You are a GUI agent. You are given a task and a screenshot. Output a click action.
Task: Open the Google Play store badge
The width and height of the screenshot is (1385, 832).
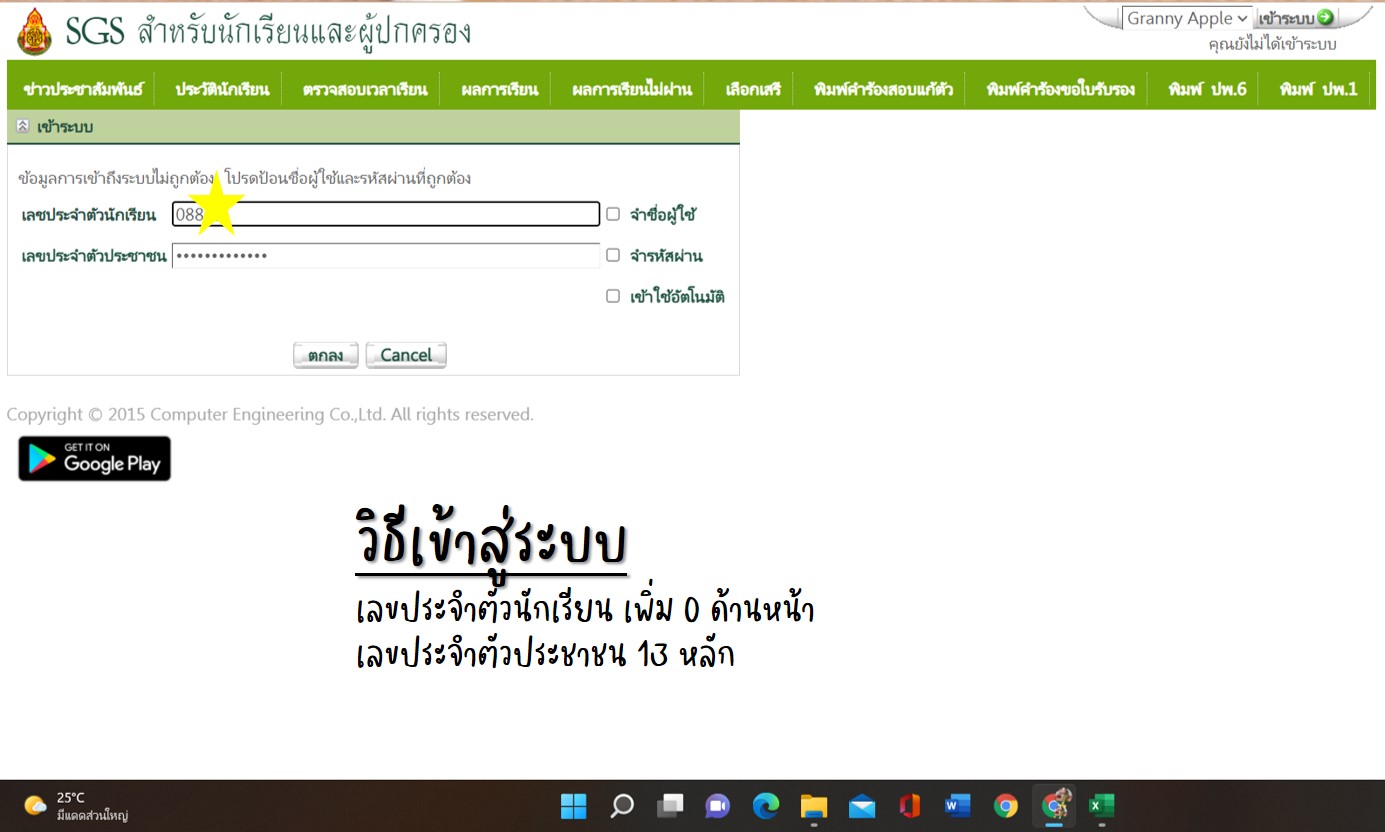[x=95, y=459]
